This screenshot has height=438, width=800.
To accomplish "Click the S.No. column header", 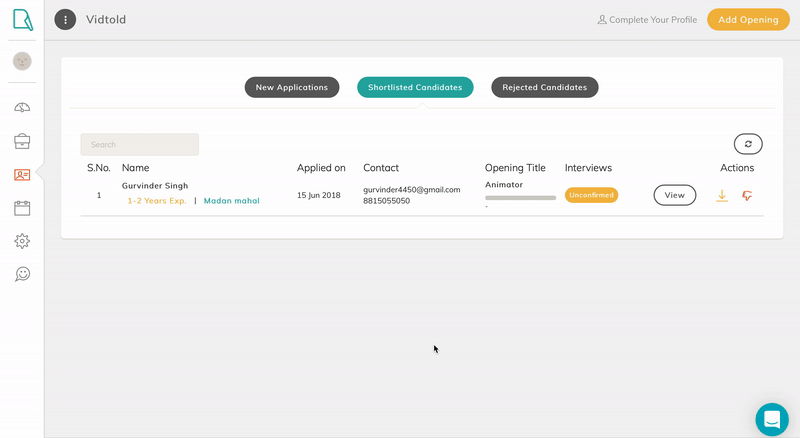I will tap(98, 167).
